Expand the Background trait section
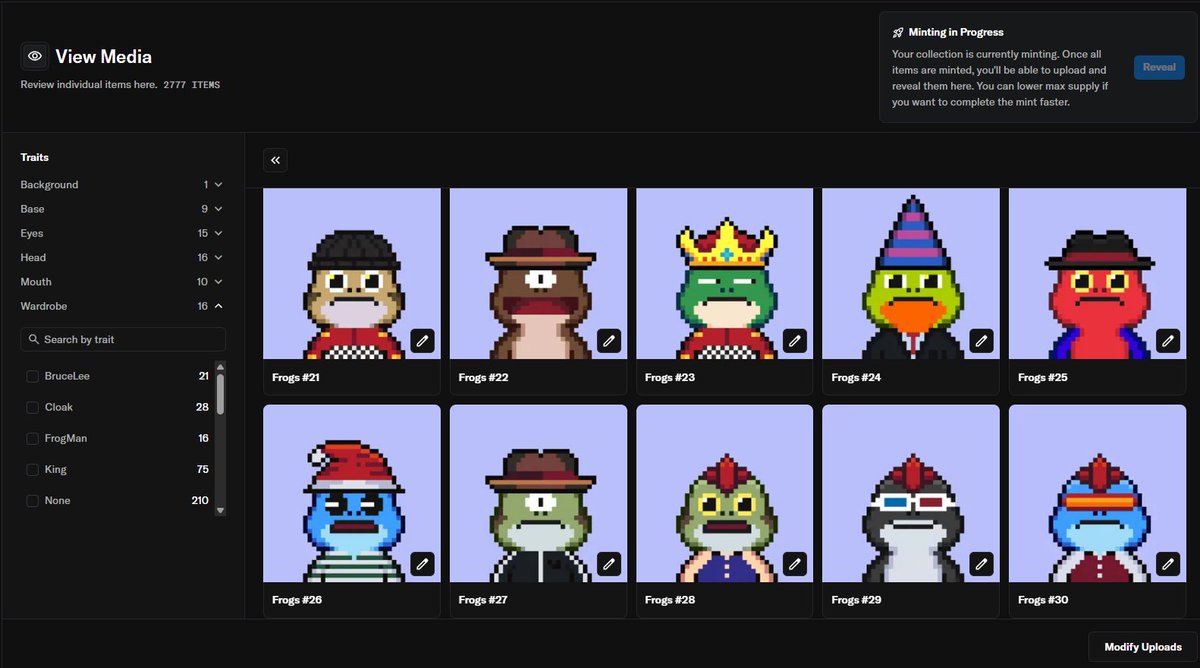The image size is (1200, 668). point(122,185)
